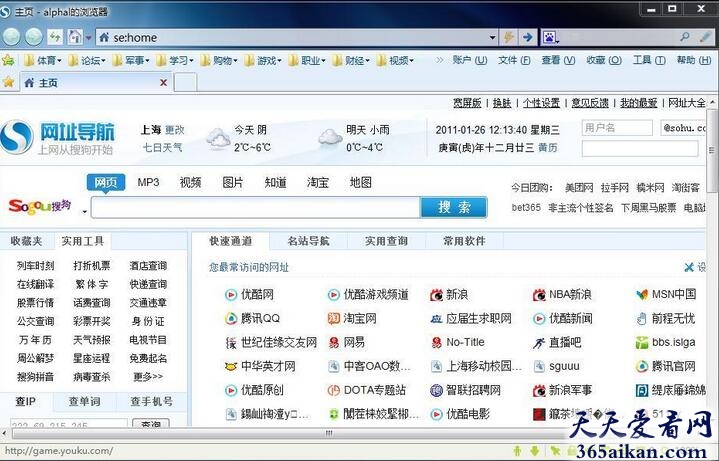The image size is (719, 461).
Task: Click the pencil icon in the top right
Action: pyautogui.click(x=705, y=37)
